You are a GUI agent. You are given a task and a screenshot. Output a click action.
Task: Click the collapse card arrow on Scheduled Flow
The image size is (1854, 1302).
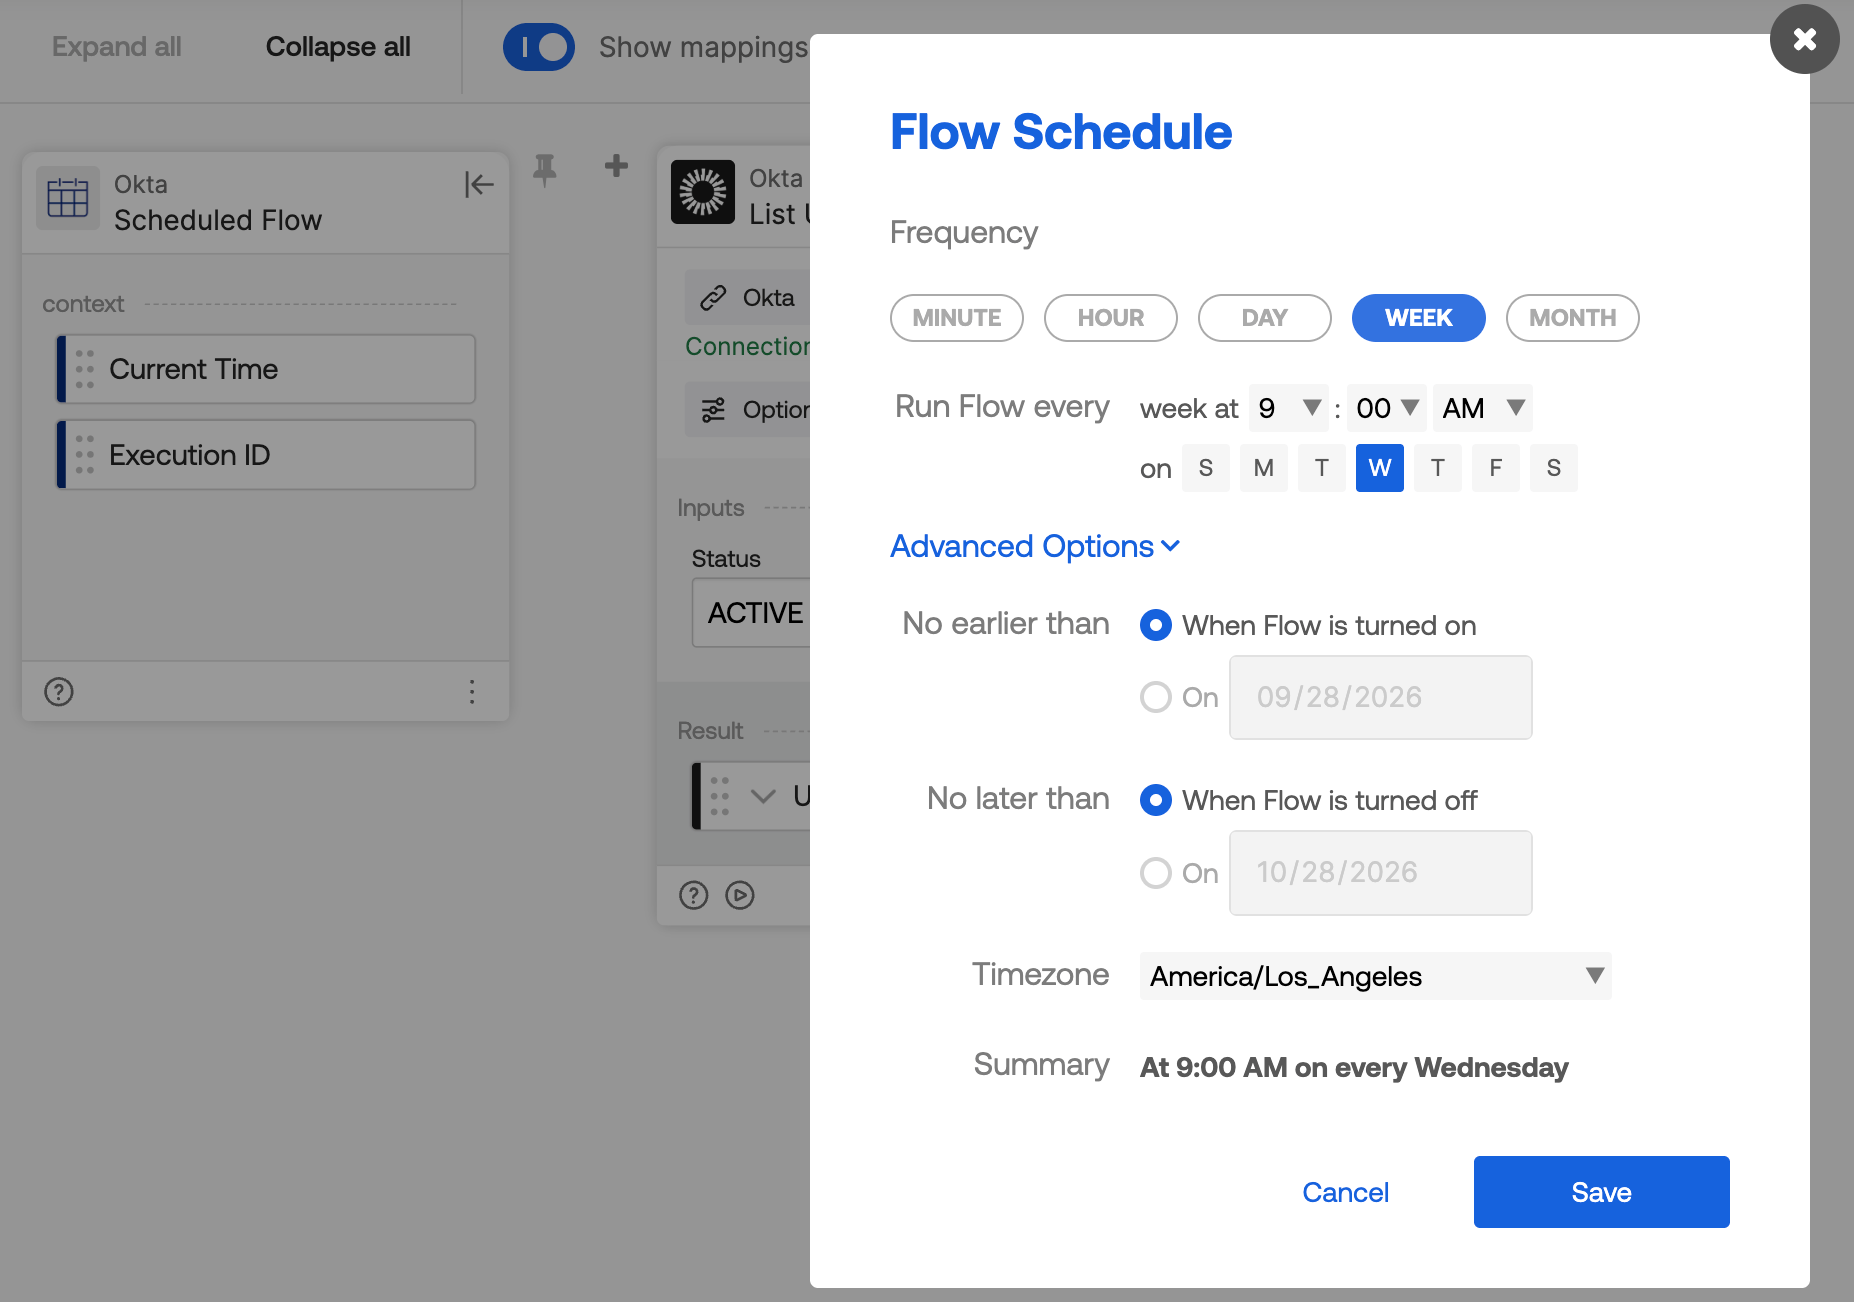479,184
